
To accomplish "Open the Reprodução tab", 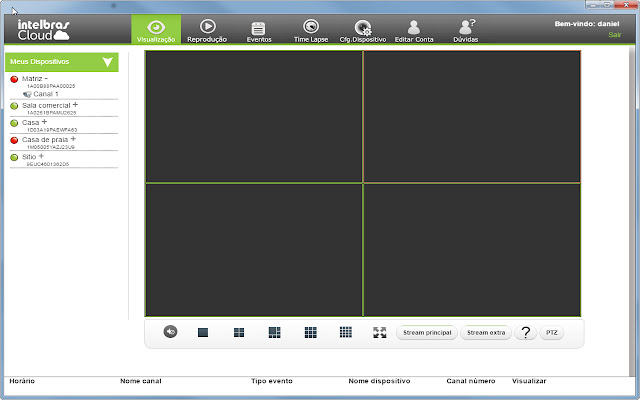I will [x=207, y=30].
